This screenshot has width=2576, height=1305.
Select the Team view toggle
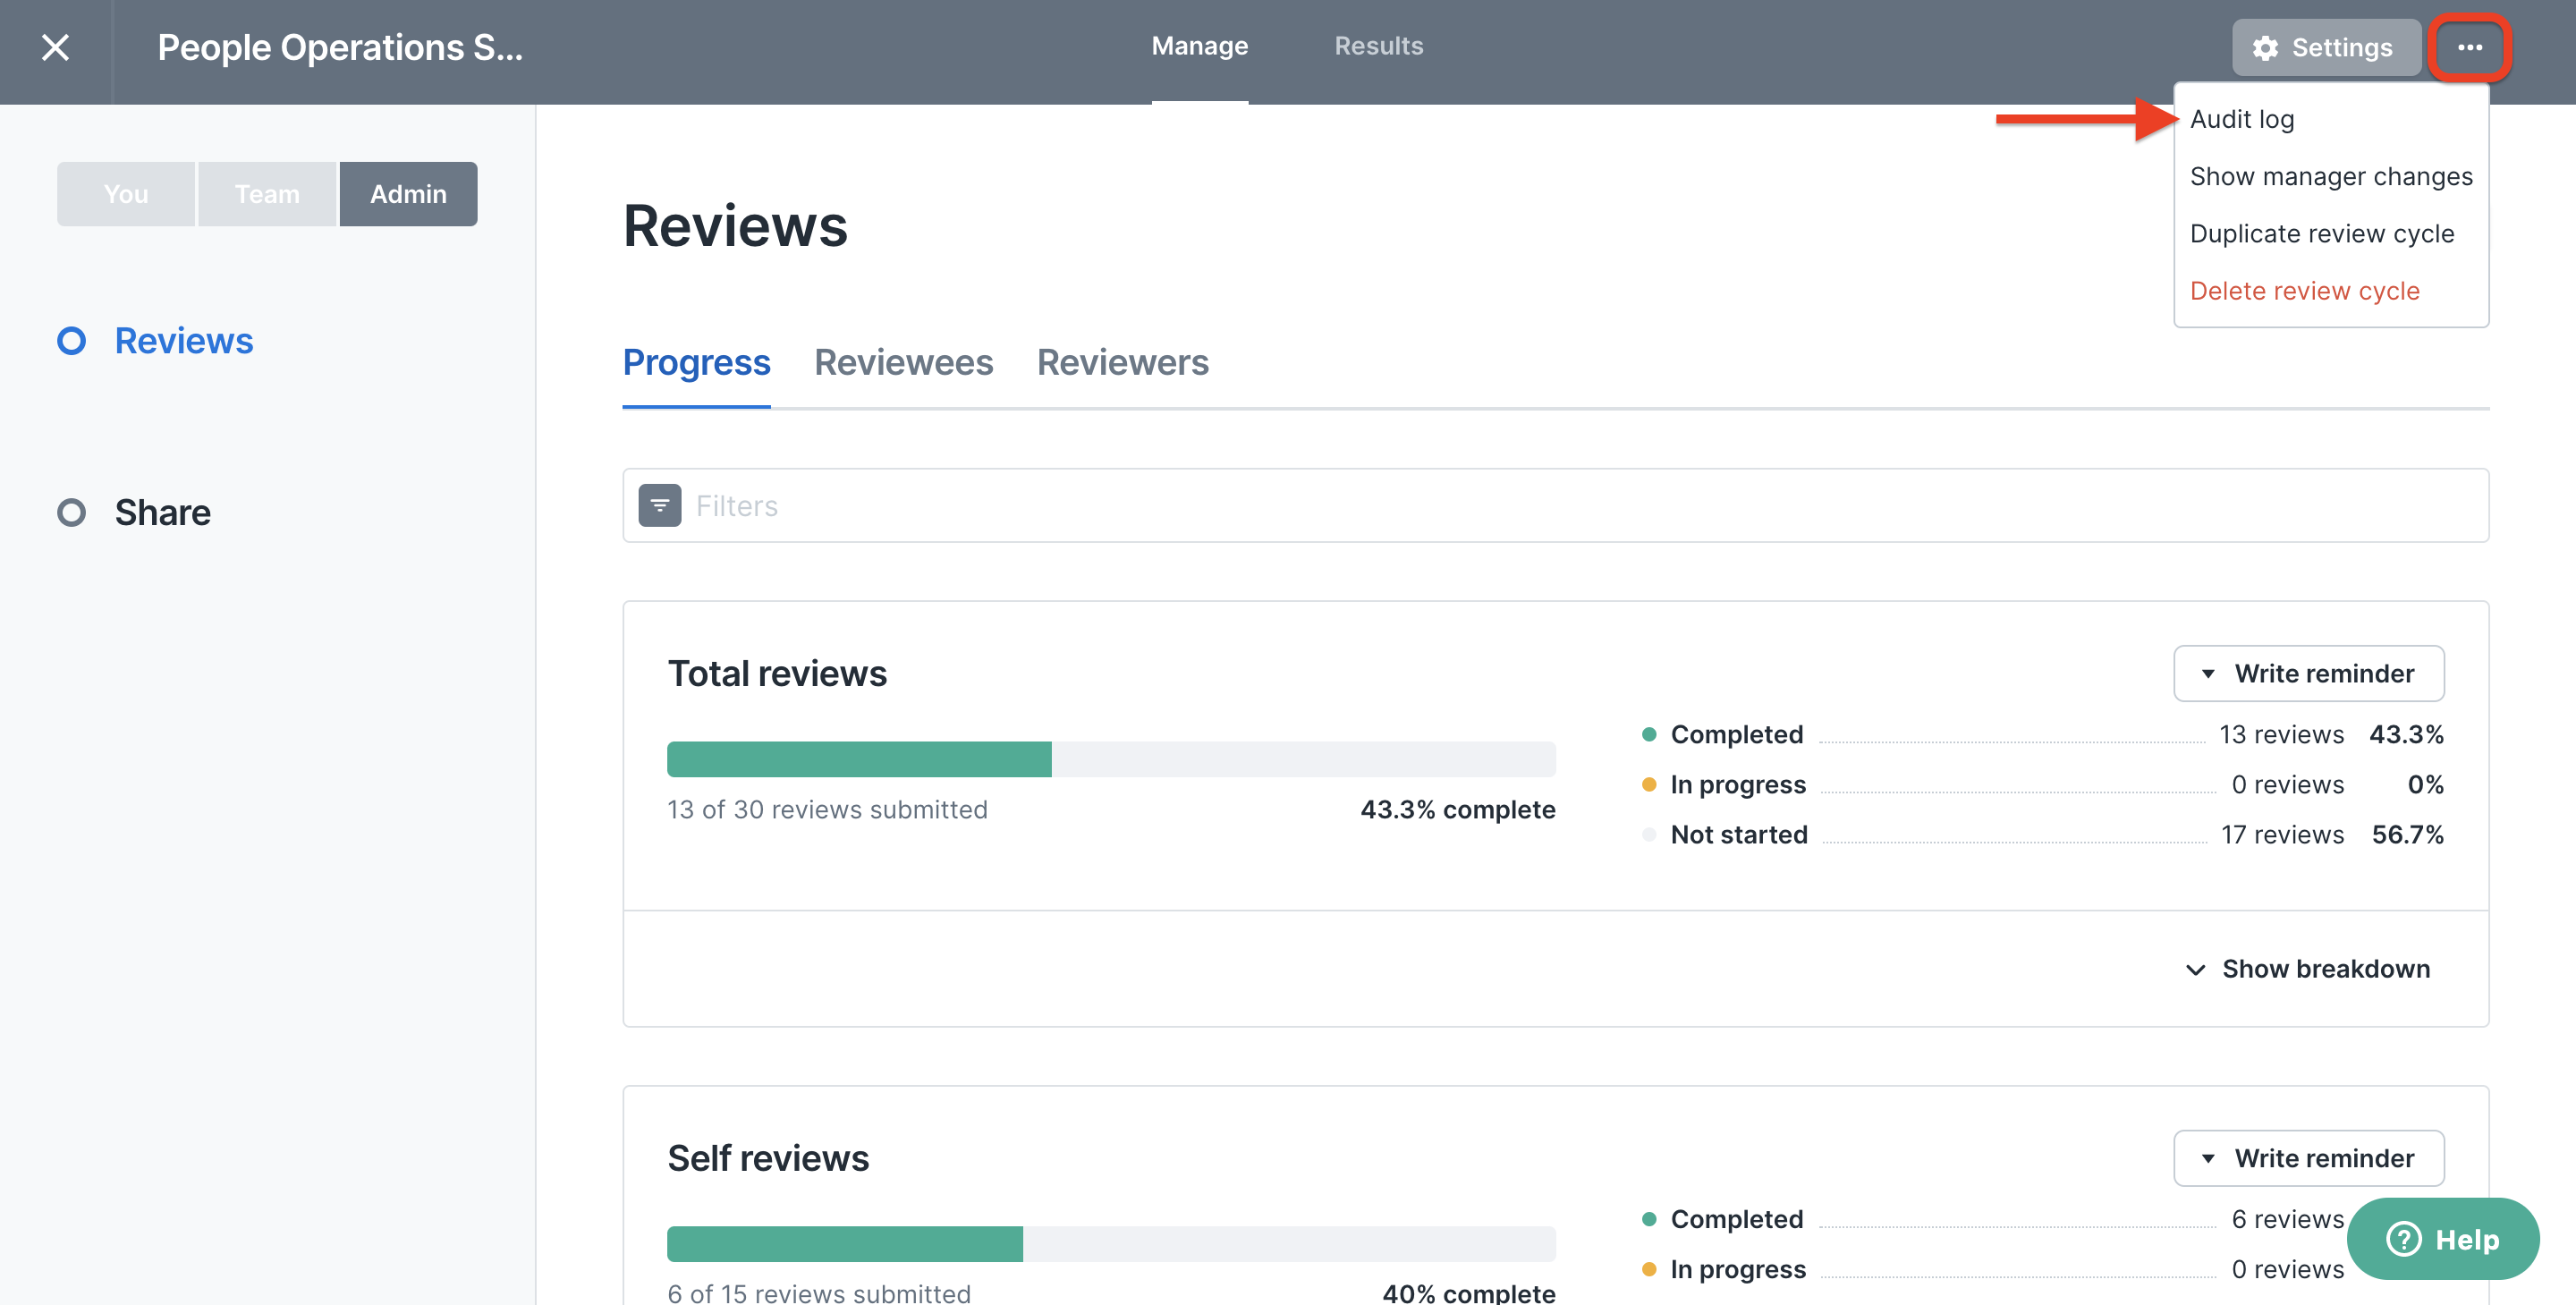pyautogui.click(x=267, y=191)
